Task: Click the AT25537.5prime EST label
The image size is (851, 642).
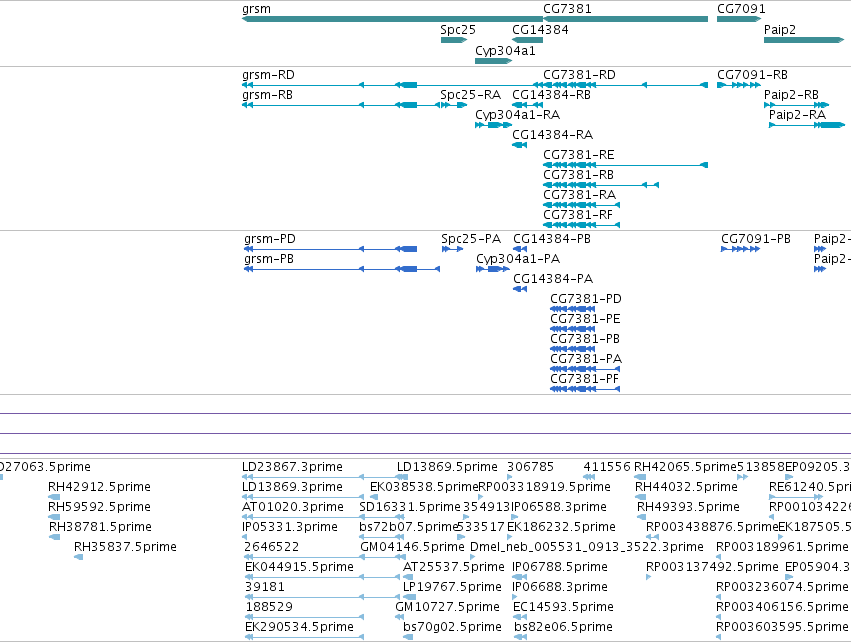Action: click(x=453, y=568)
